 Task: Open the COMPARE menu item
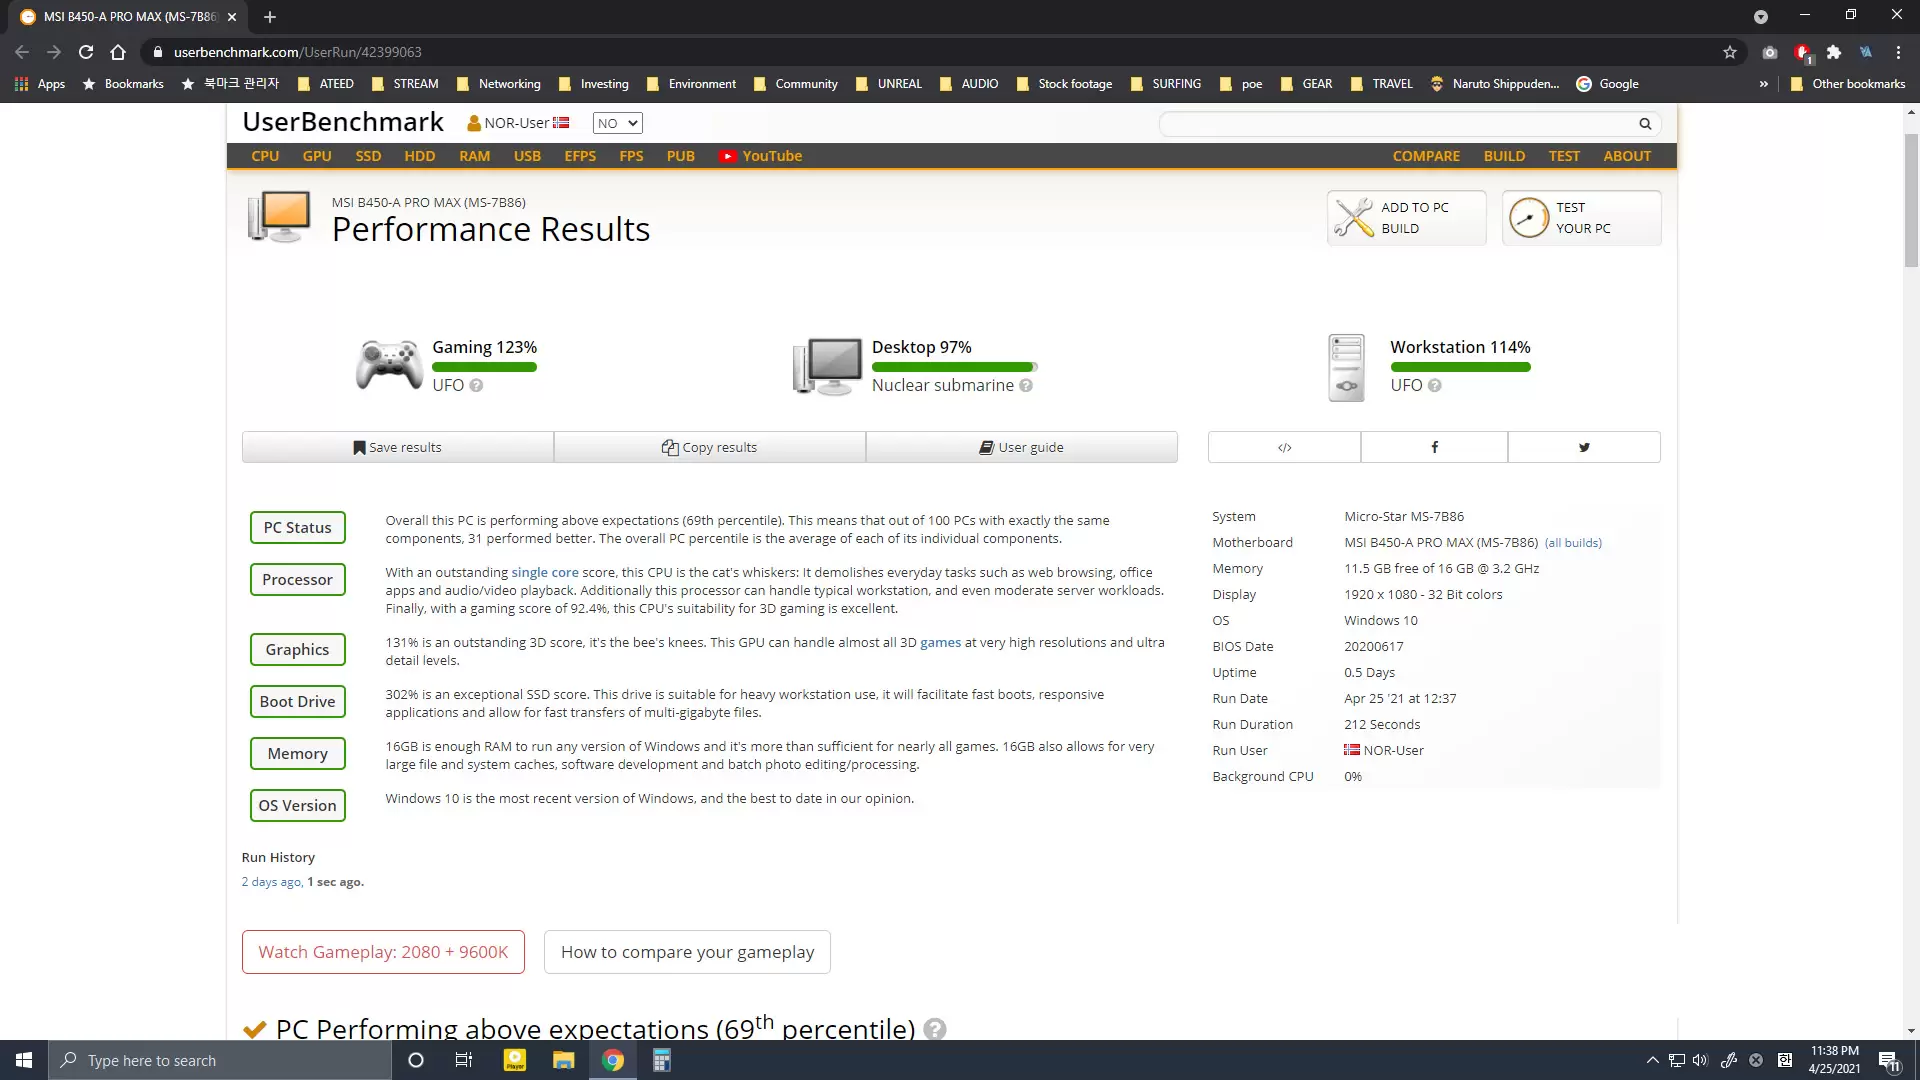pos(1426,156)
